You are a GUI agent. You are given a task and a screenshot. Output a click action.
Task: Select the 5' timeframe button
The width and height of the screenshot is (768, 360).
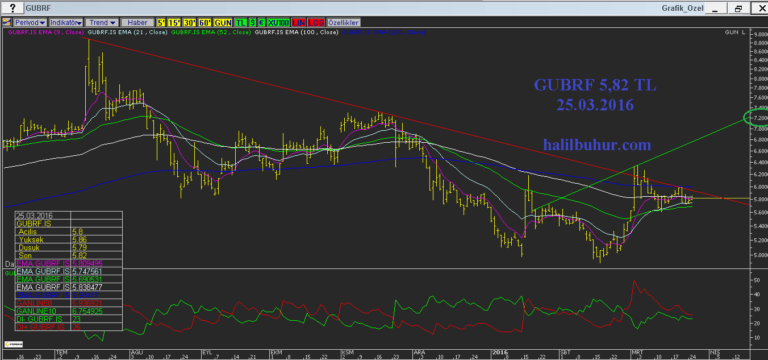coord(161,23)
